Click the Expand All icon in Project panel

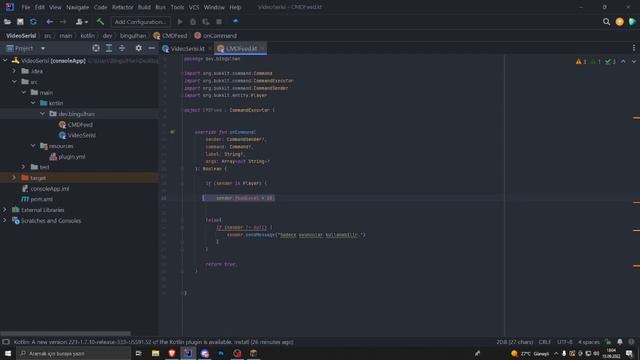click(x=109, y=48)
